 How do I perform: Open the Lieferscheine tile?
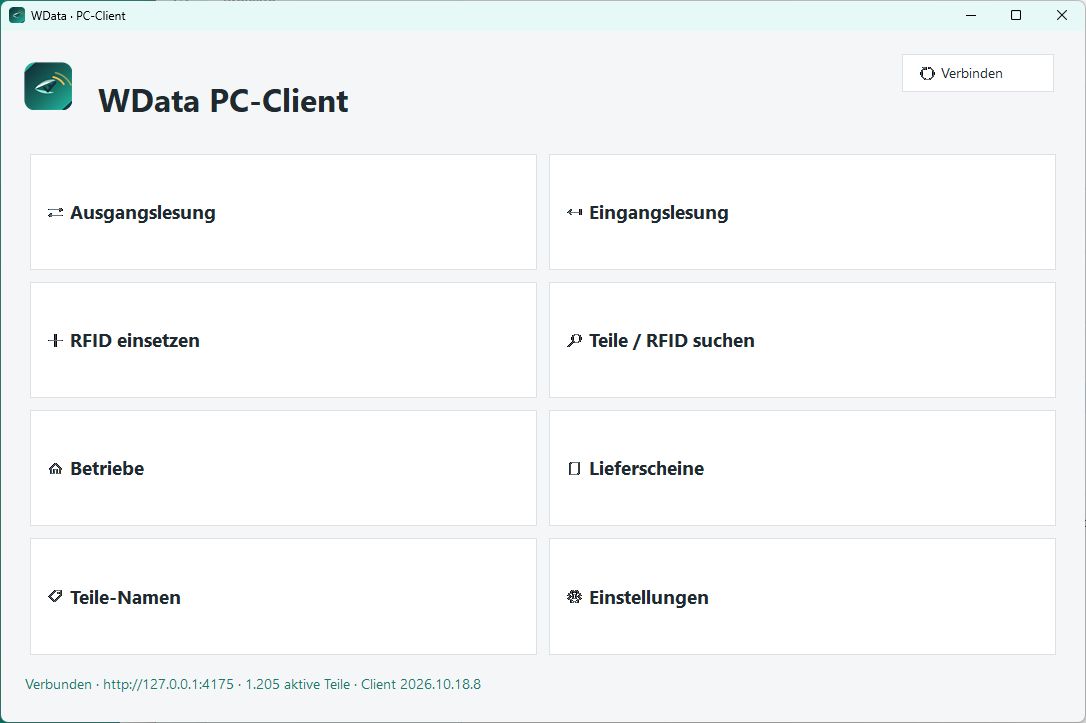(x=802, y=468)
